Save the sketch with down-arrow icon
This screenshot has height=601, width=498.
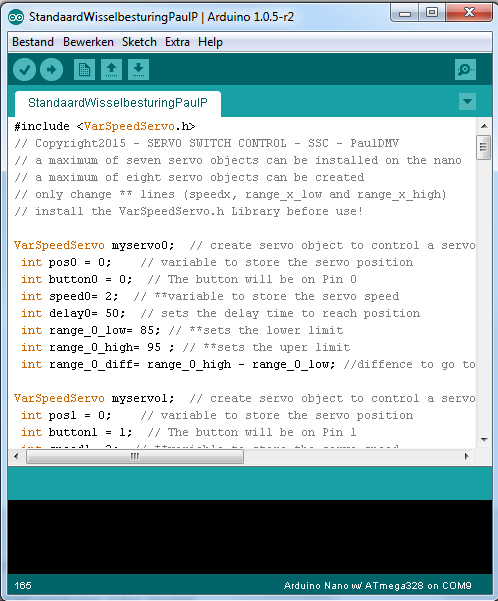(x=138, y=70)
